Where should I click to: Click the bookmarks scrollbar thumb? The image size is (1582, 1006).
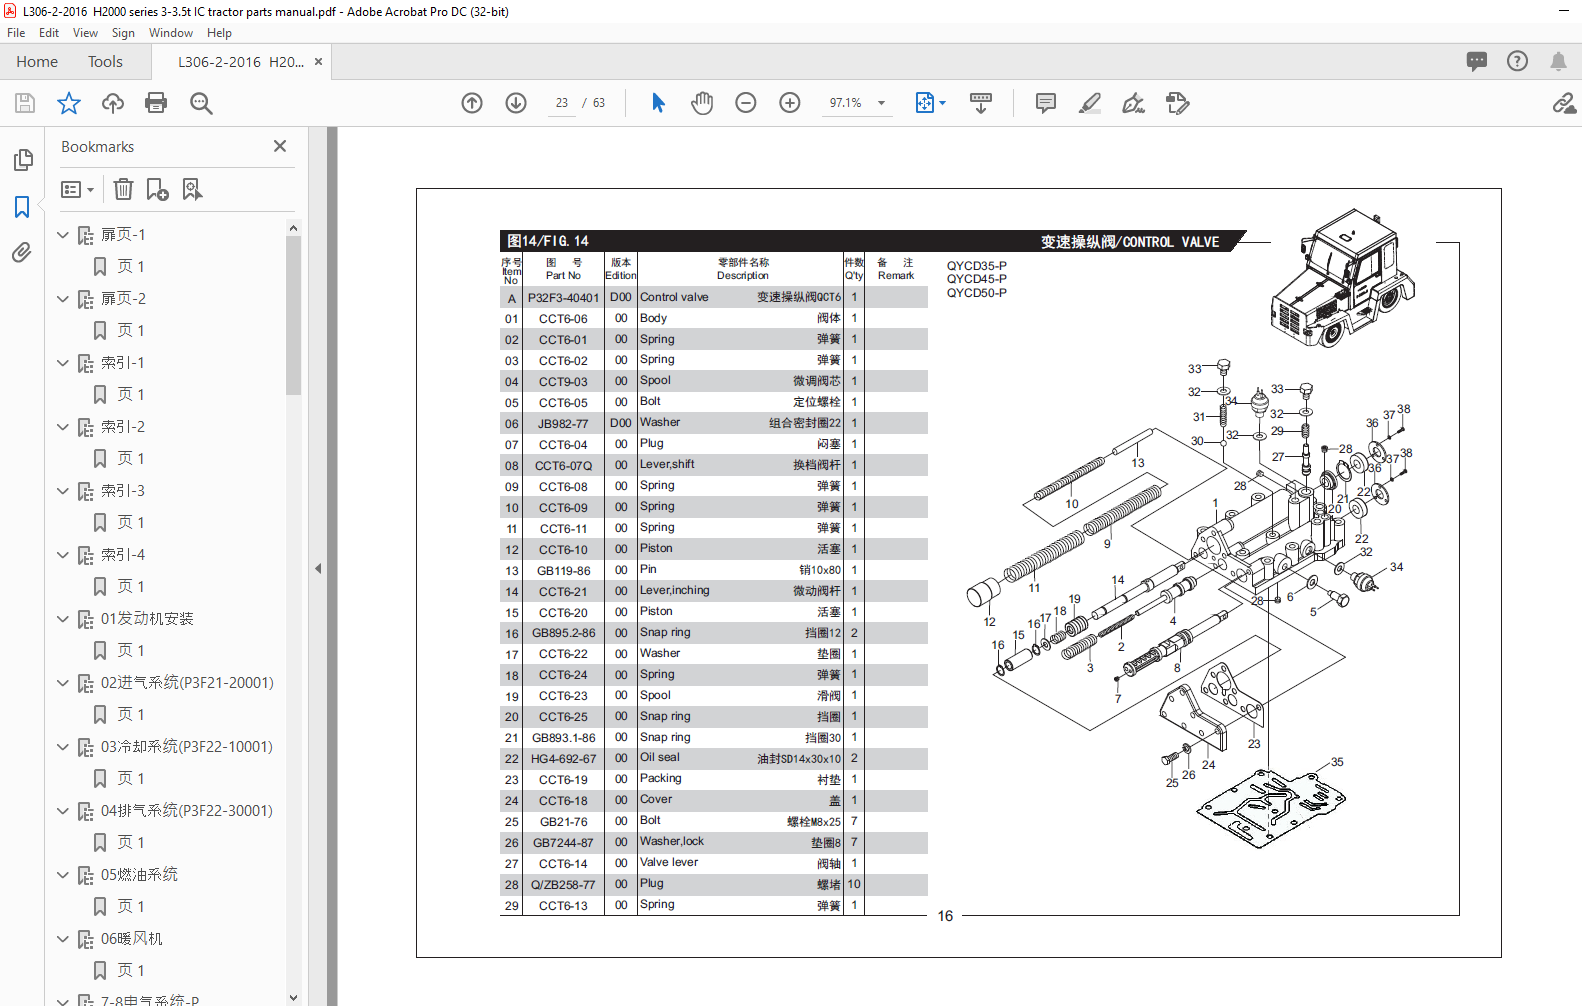(293, 315)
